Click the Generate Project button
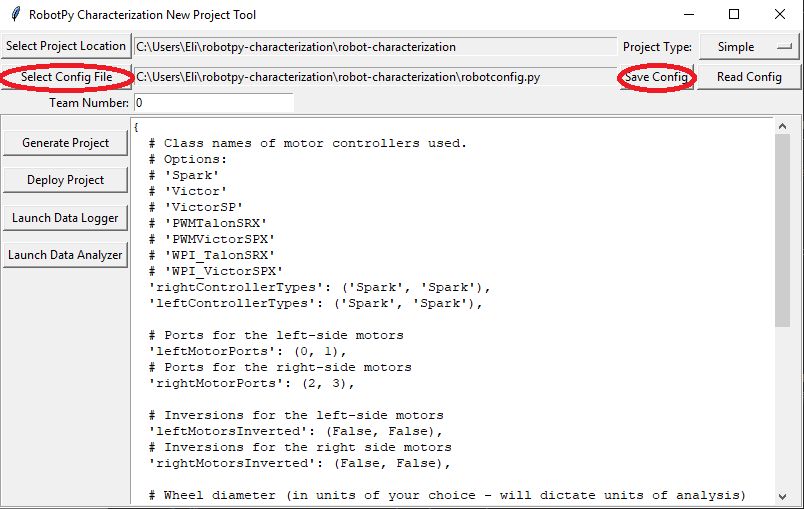 point(65,143)
